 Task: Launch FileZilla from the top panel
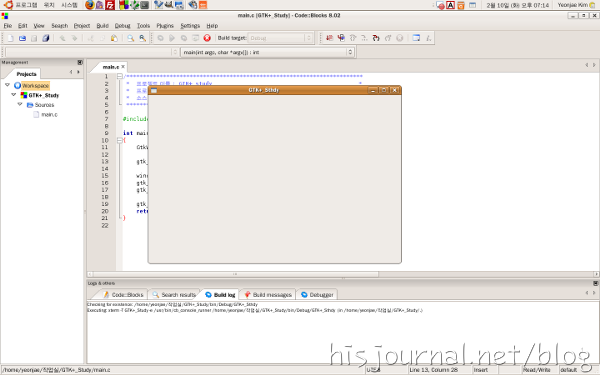[110, 5]
